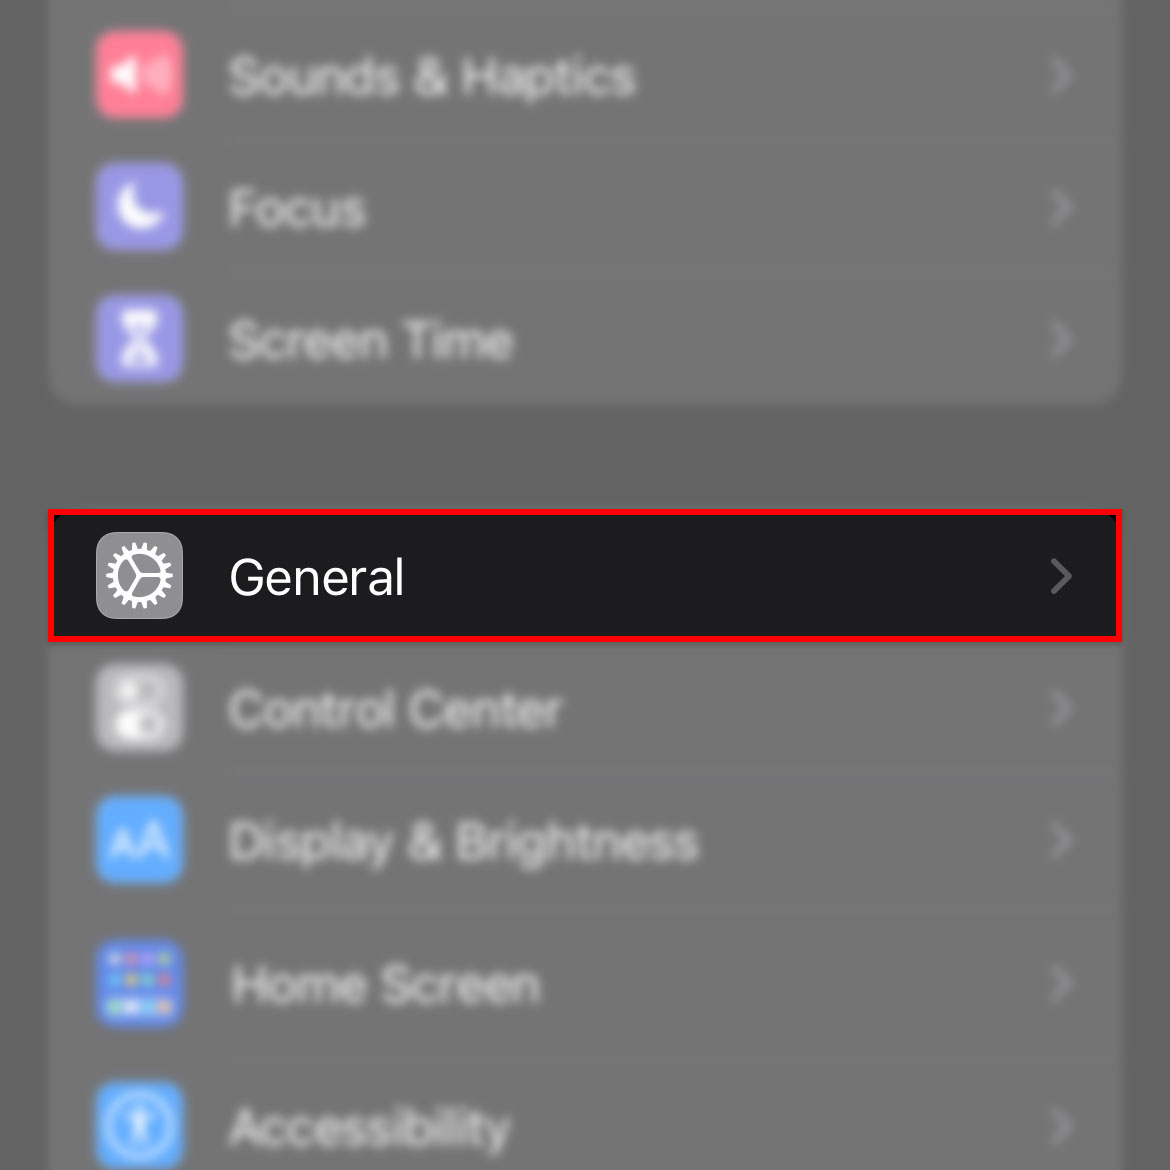The width and height of the screenshot is (1170, 1170).
Task: Open Screen Time via right chevron
Action: [1061, 340]
